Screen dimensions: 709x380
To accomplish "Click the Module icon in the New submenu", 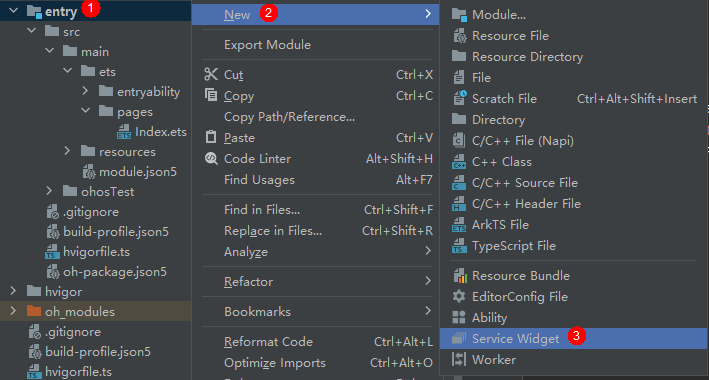I will (x=459, y=15).
